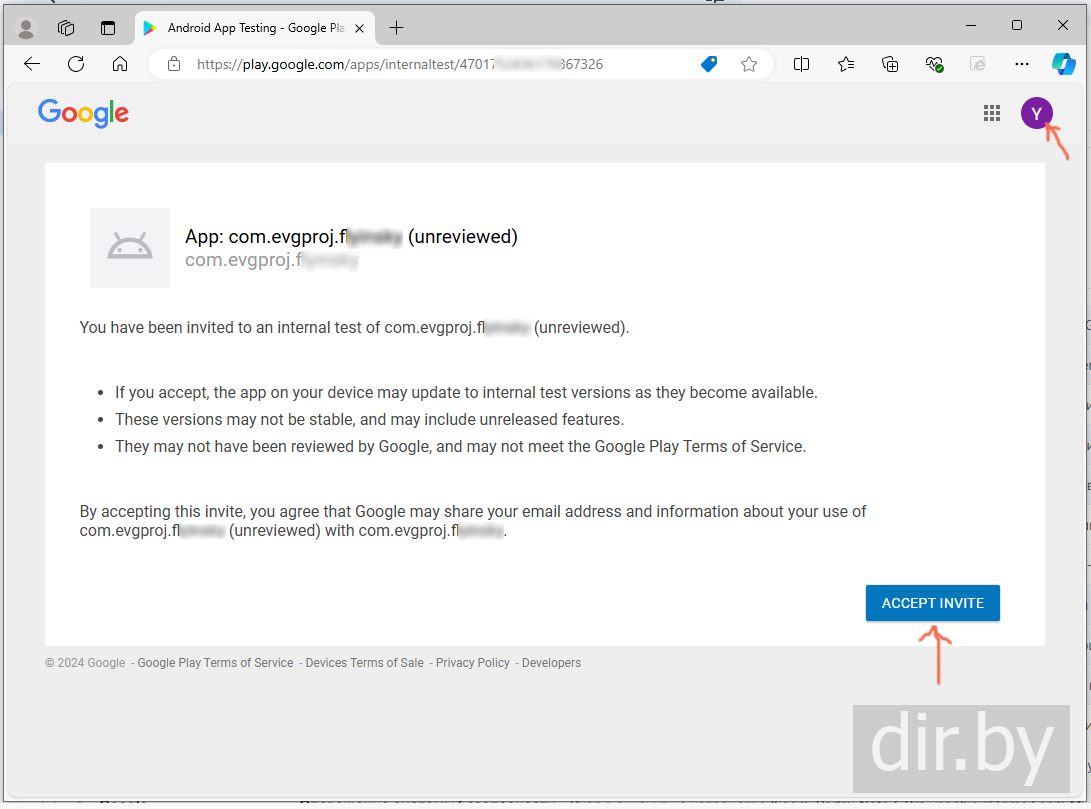Open the Copilot sidebar

pos(1063,64)
